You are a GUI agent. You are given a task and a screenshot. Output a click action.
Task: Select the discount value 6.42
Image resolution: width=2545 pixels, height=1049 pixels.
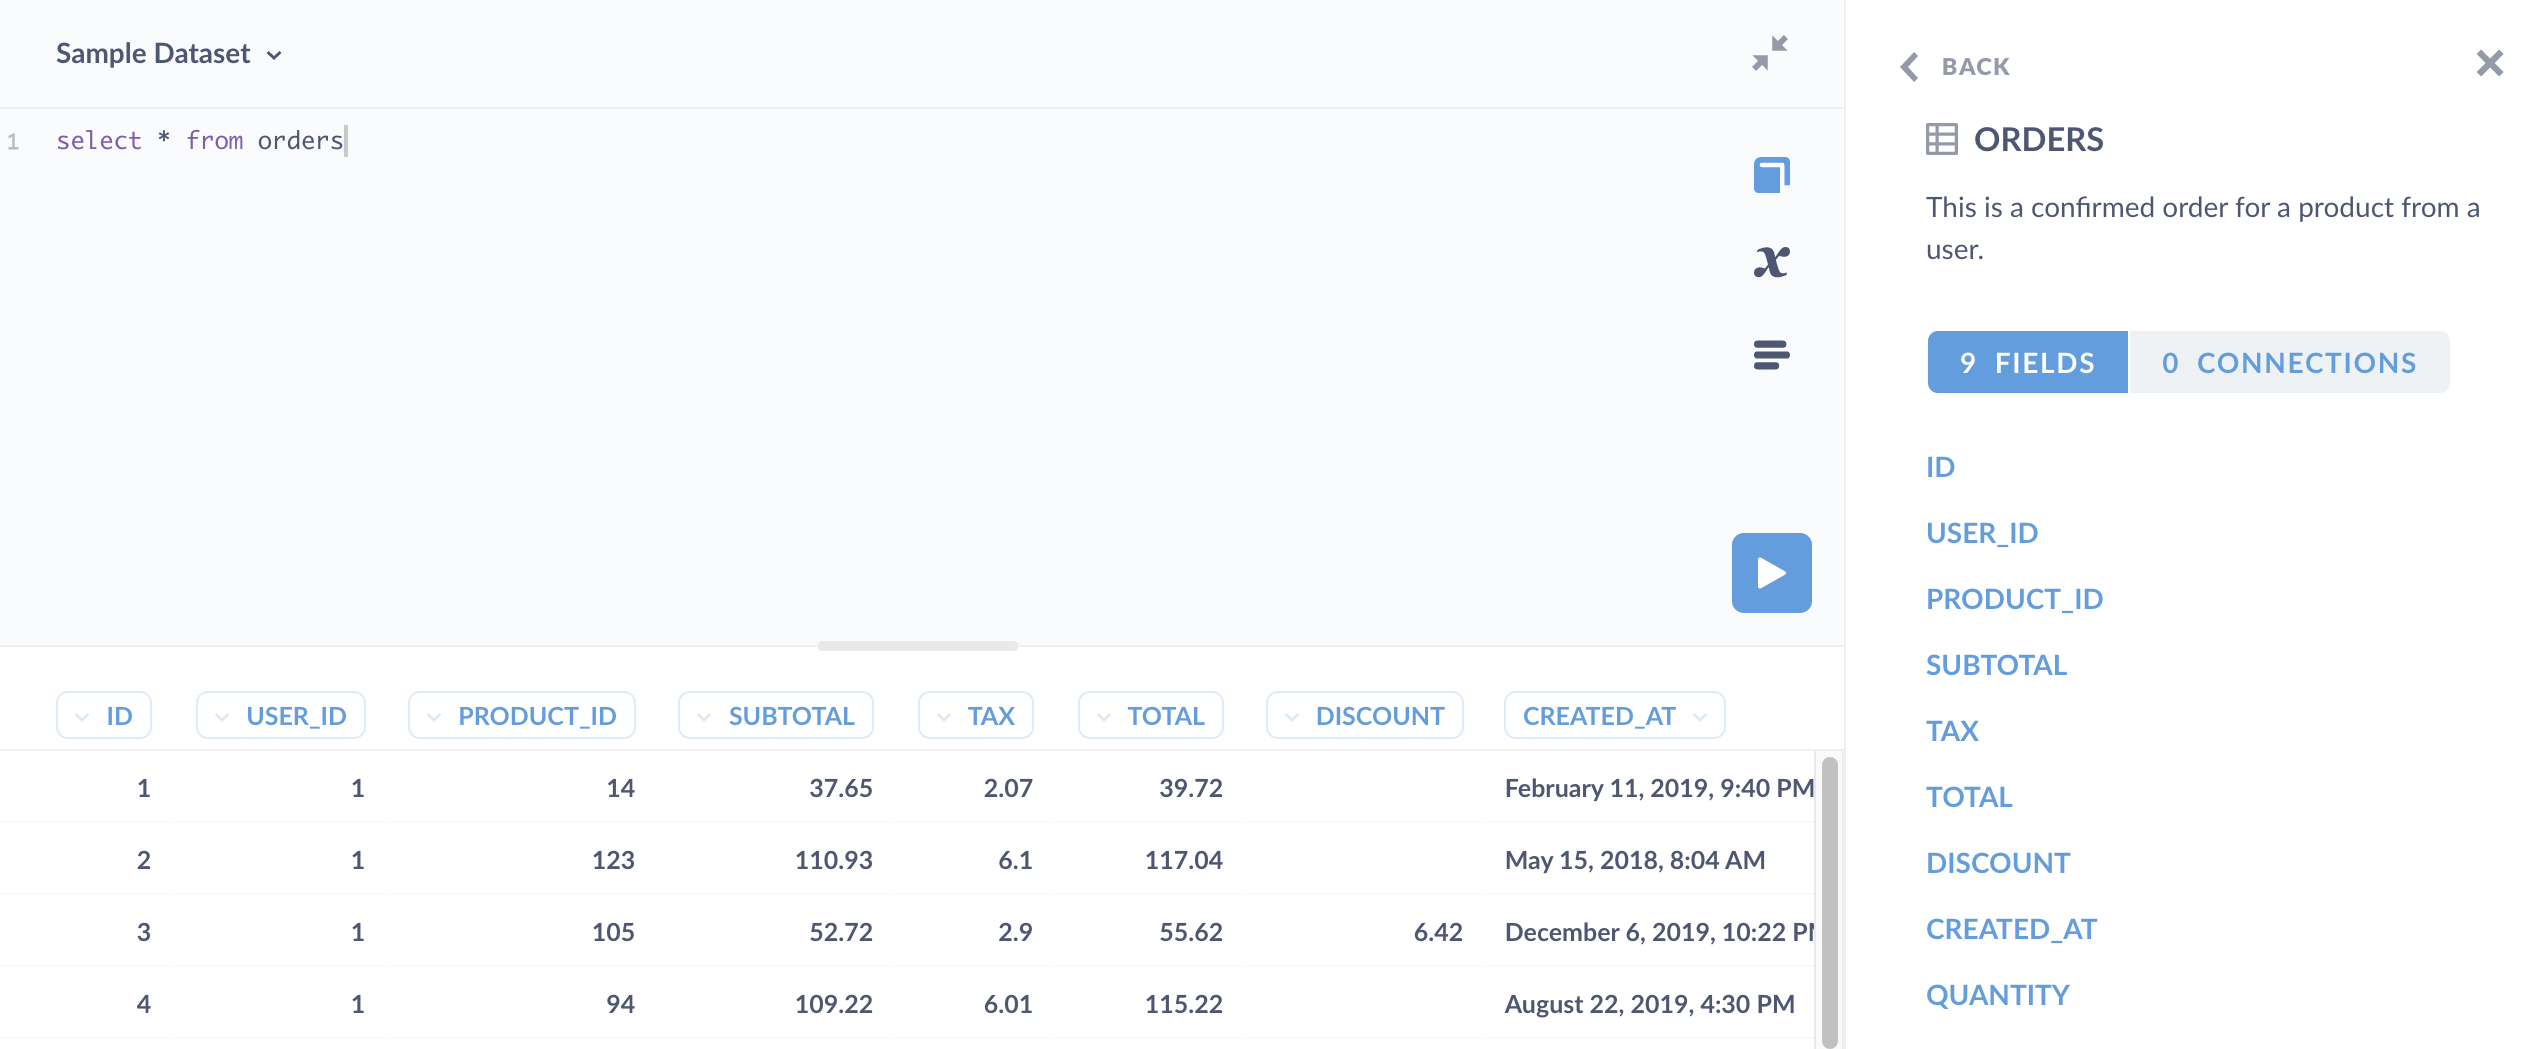coord(1438,932)
